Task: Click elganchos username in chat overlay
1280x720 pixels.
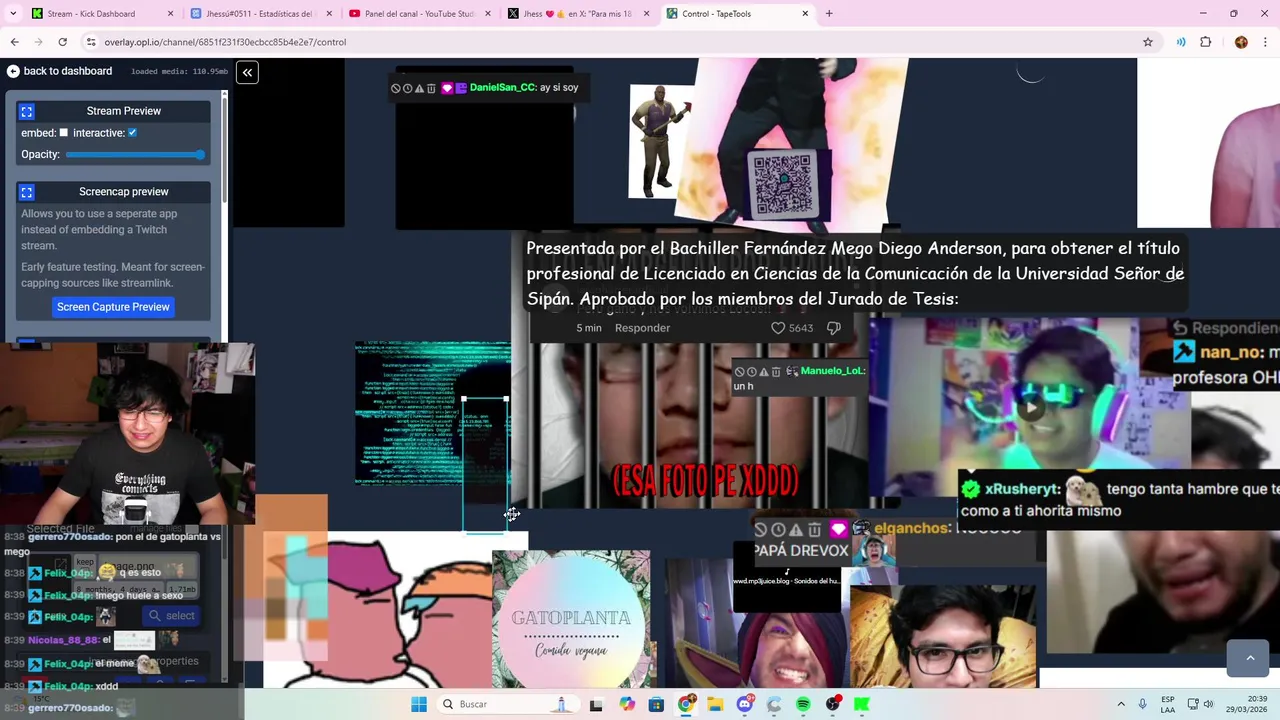Action: coord(911,528)
